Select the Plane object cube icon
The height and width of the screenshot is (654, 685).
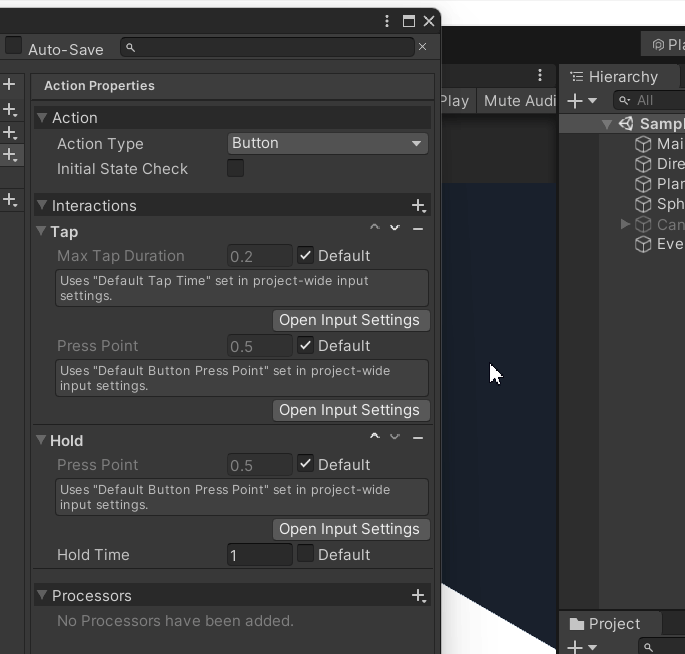(x=643, y=184)
